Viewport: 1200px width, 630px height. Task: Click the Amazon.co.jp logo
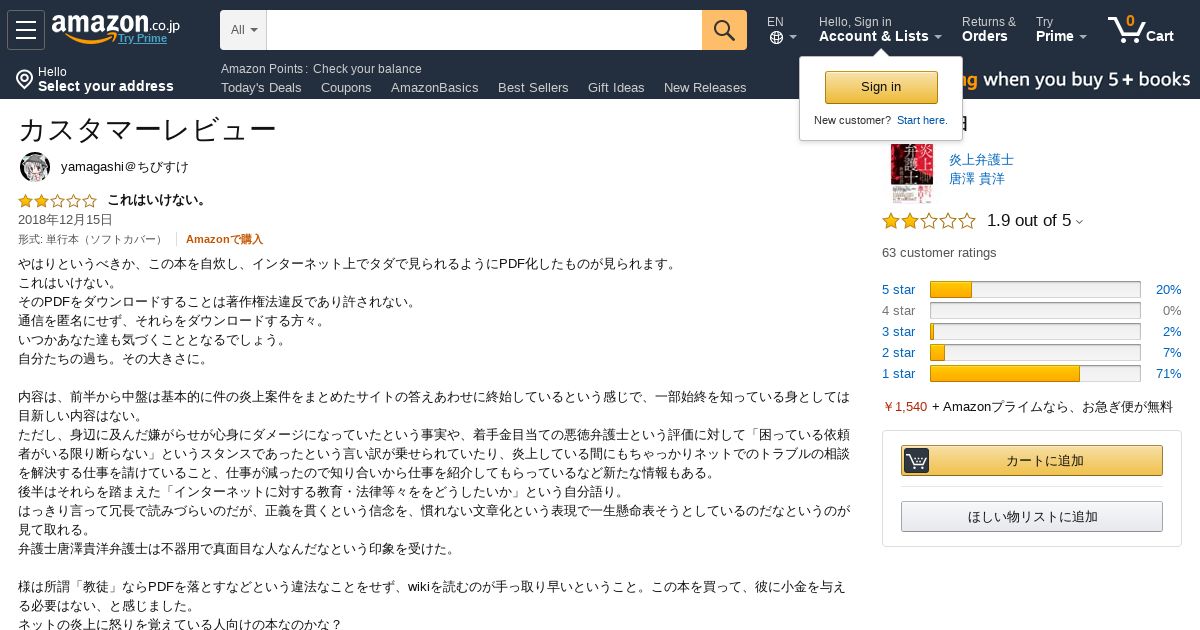[x=116, y=29]
